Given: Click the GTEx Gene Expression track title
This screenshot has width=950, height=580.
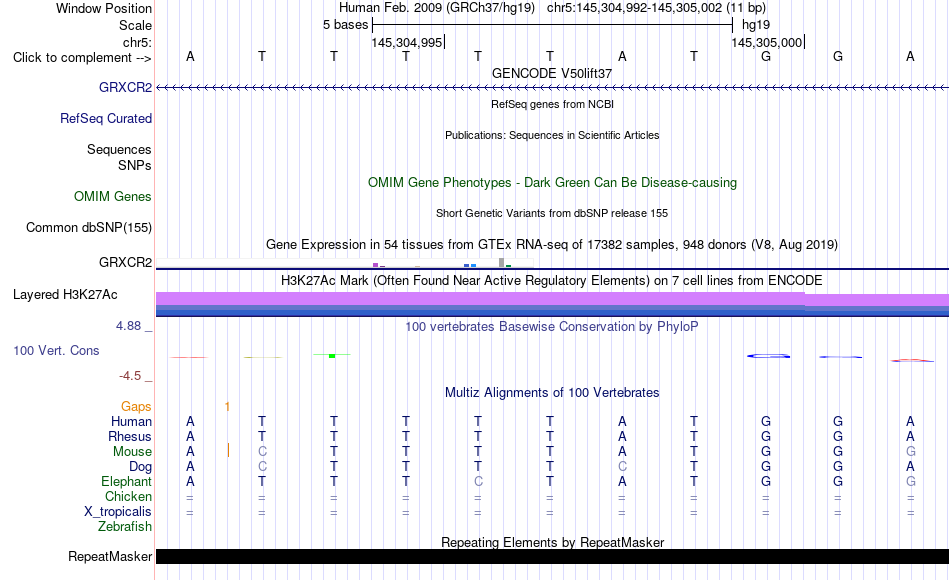Looking at the screenshot, I should point(552,244).
